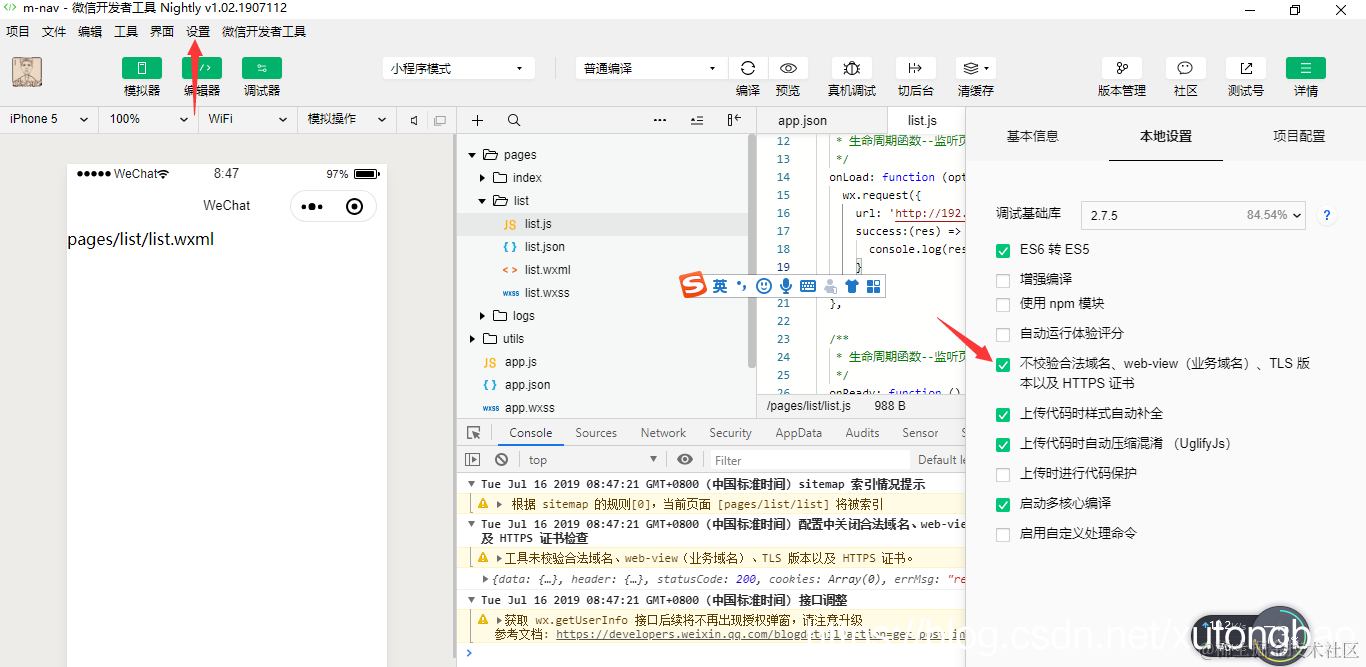Select list.wxml file in tree

[x=547, y=270]
